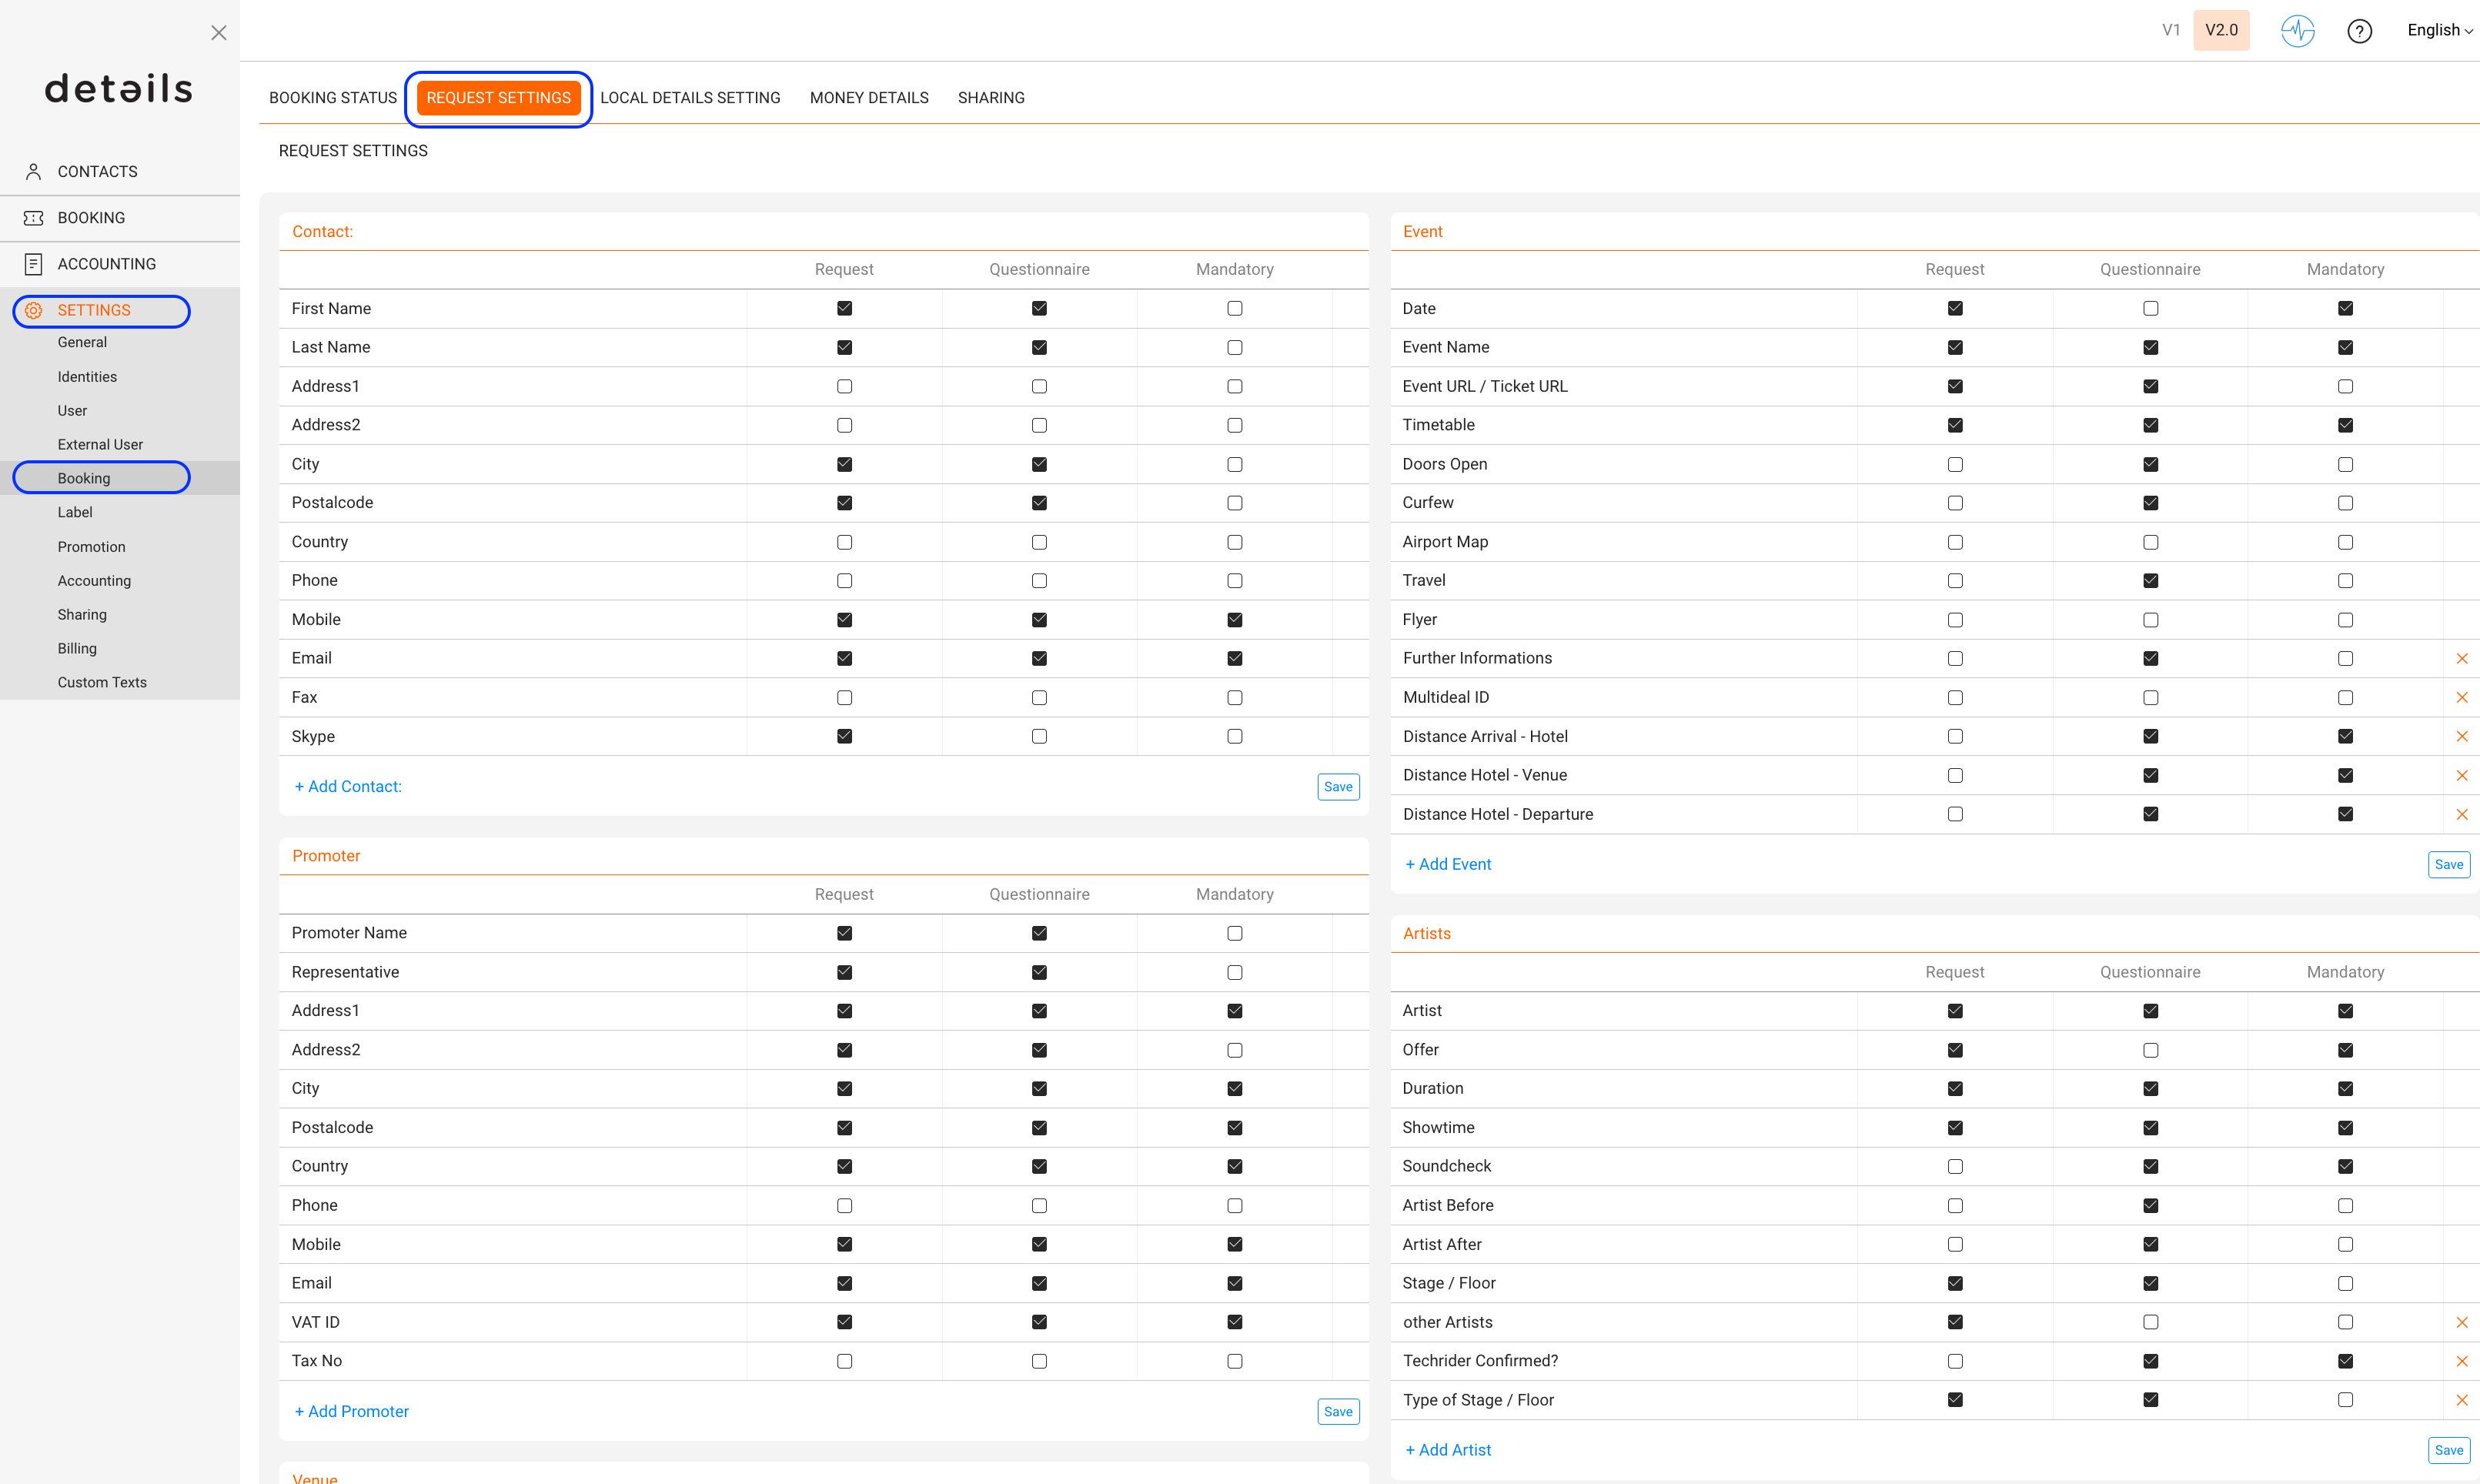The image size is (2480, 1484).
Task: Enable Questionnaire for artist Offer
Action: tap(2150, 1050)
